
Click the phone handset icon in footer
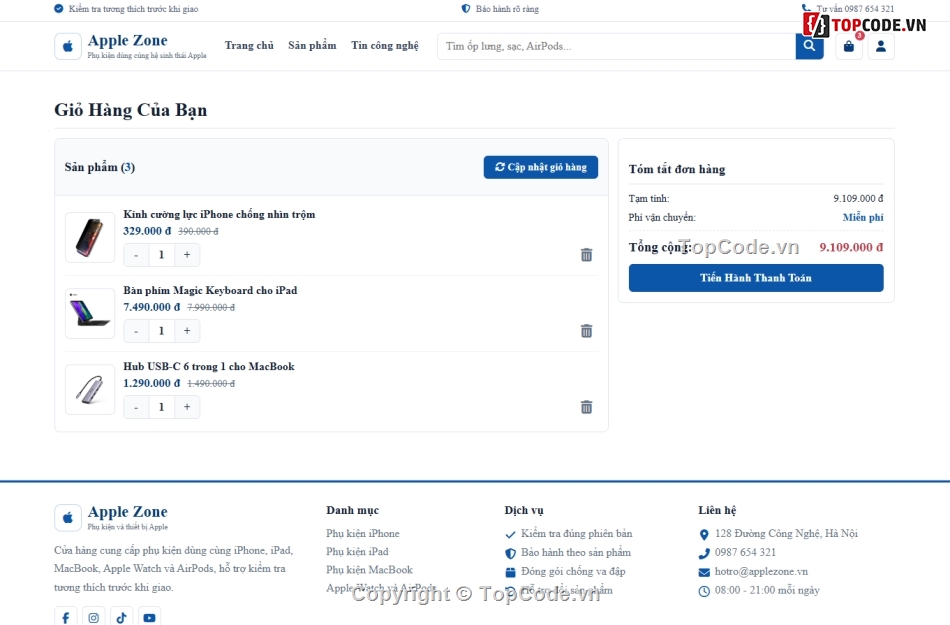pyautogui.click(x=704, y=553)
